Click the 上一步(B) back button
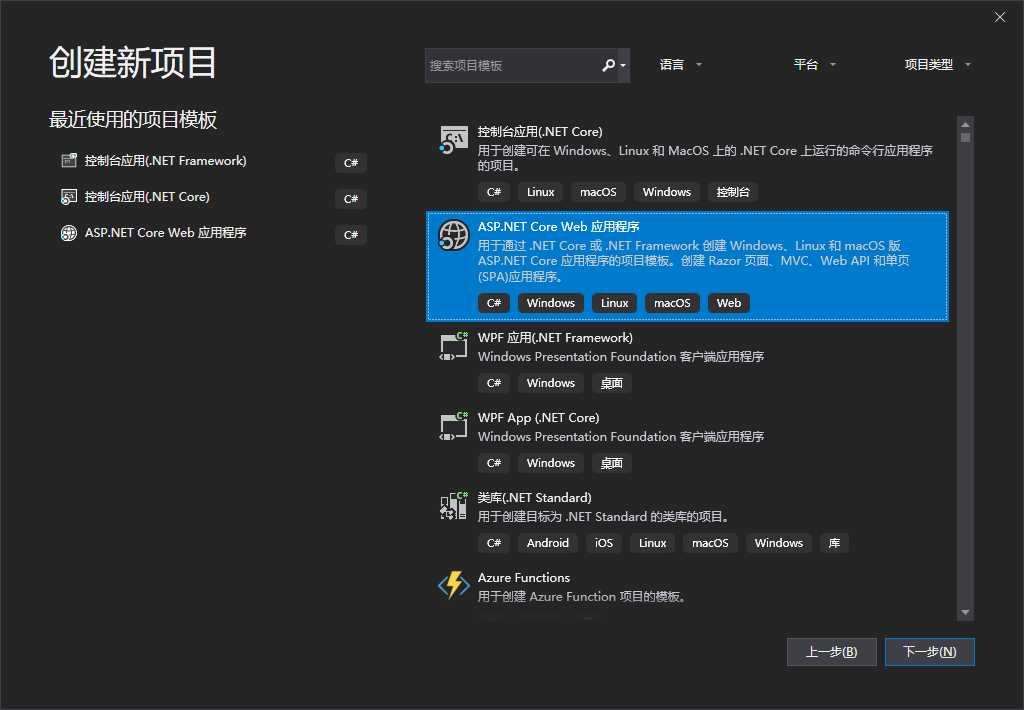1024x710 pixels. 831,652
